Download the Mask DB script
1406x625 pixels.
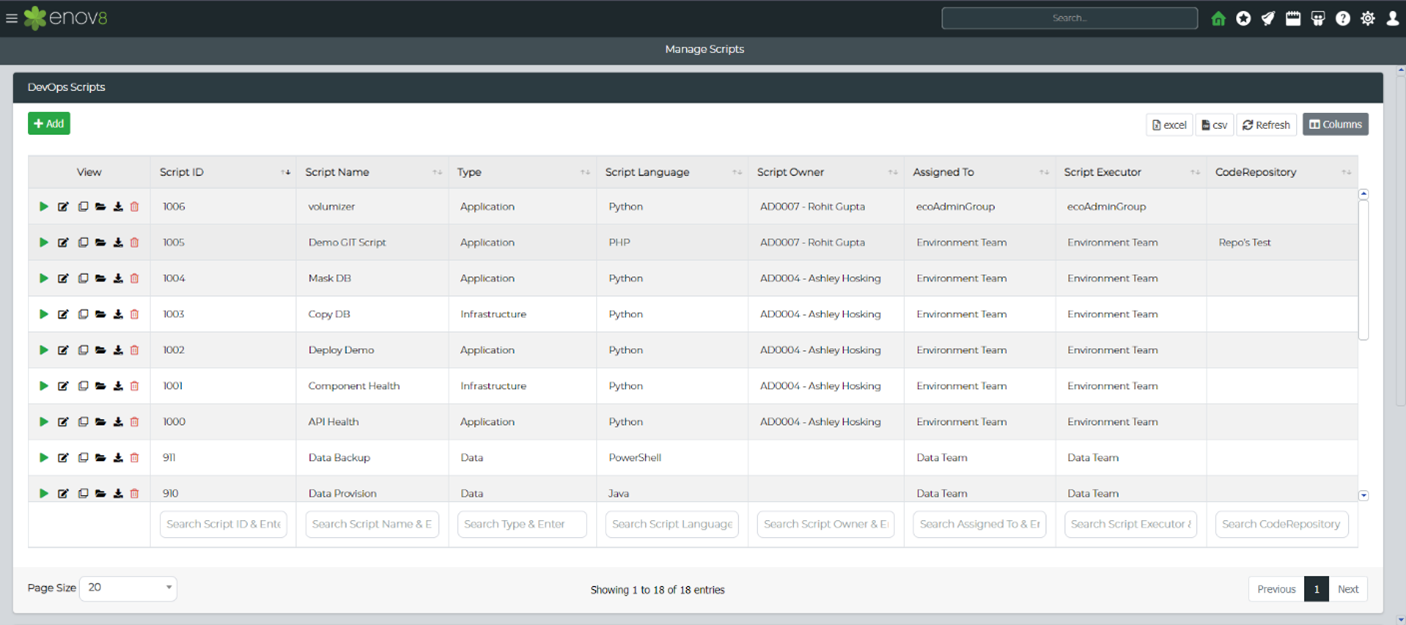click(x=117, y=278)
